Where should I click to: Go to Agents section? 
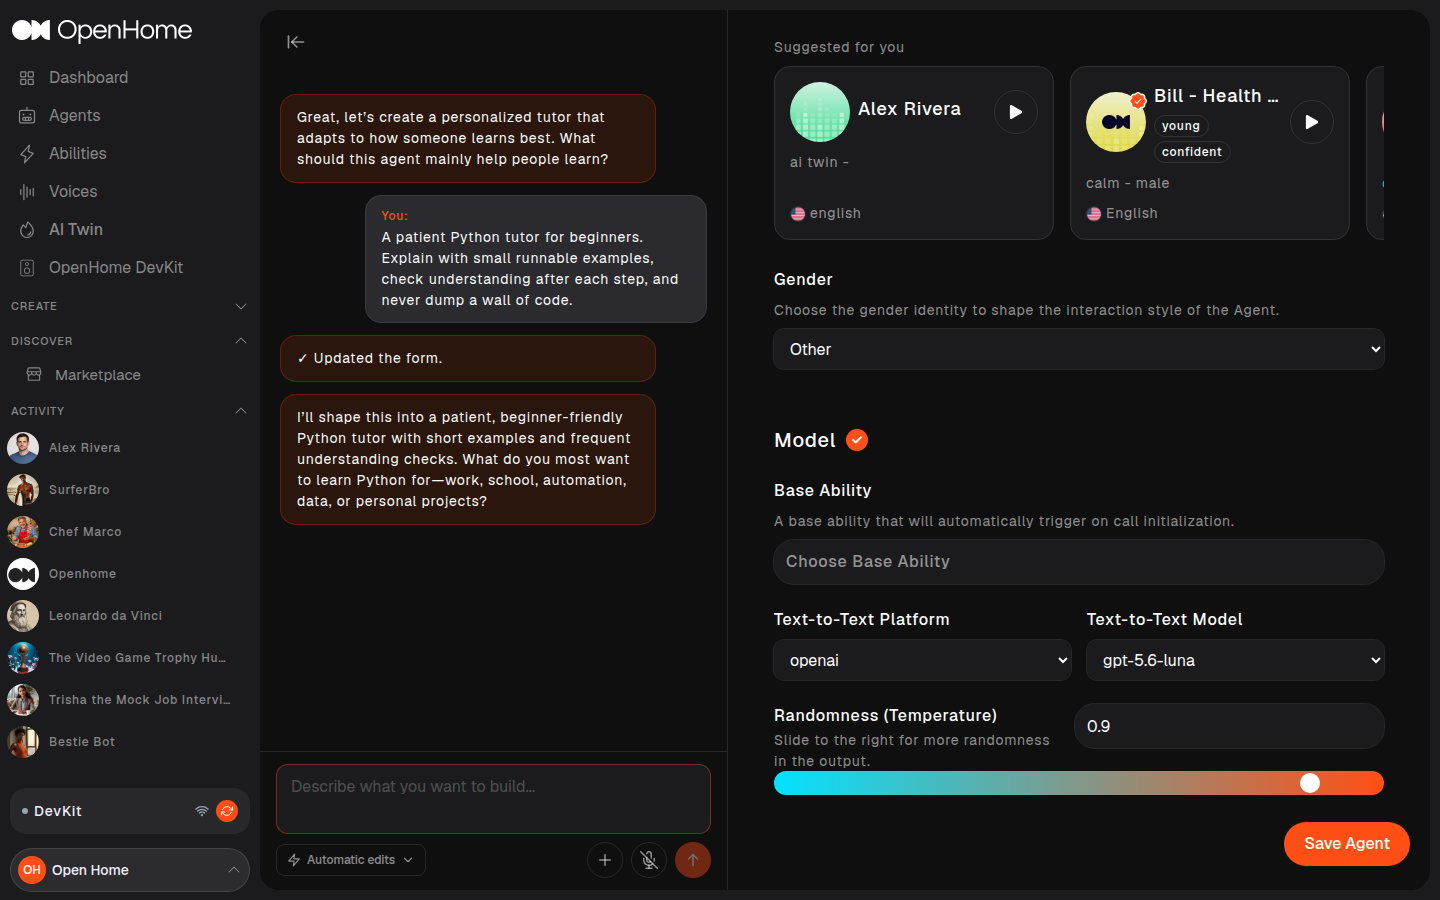(74, 115)
